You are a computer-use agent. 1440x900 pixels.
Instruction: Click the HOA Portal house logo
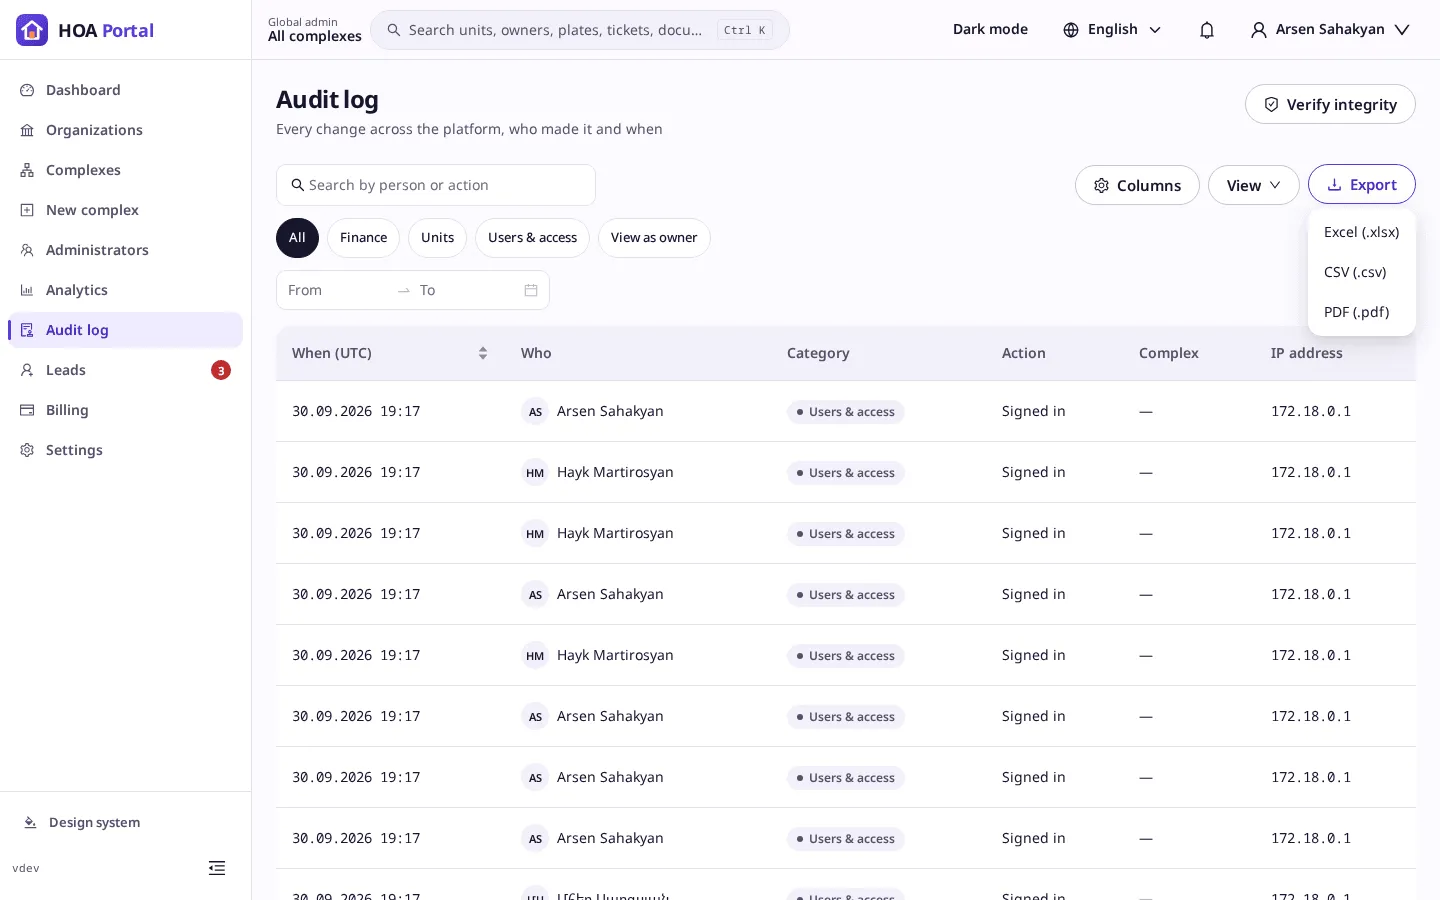[32, 30]
